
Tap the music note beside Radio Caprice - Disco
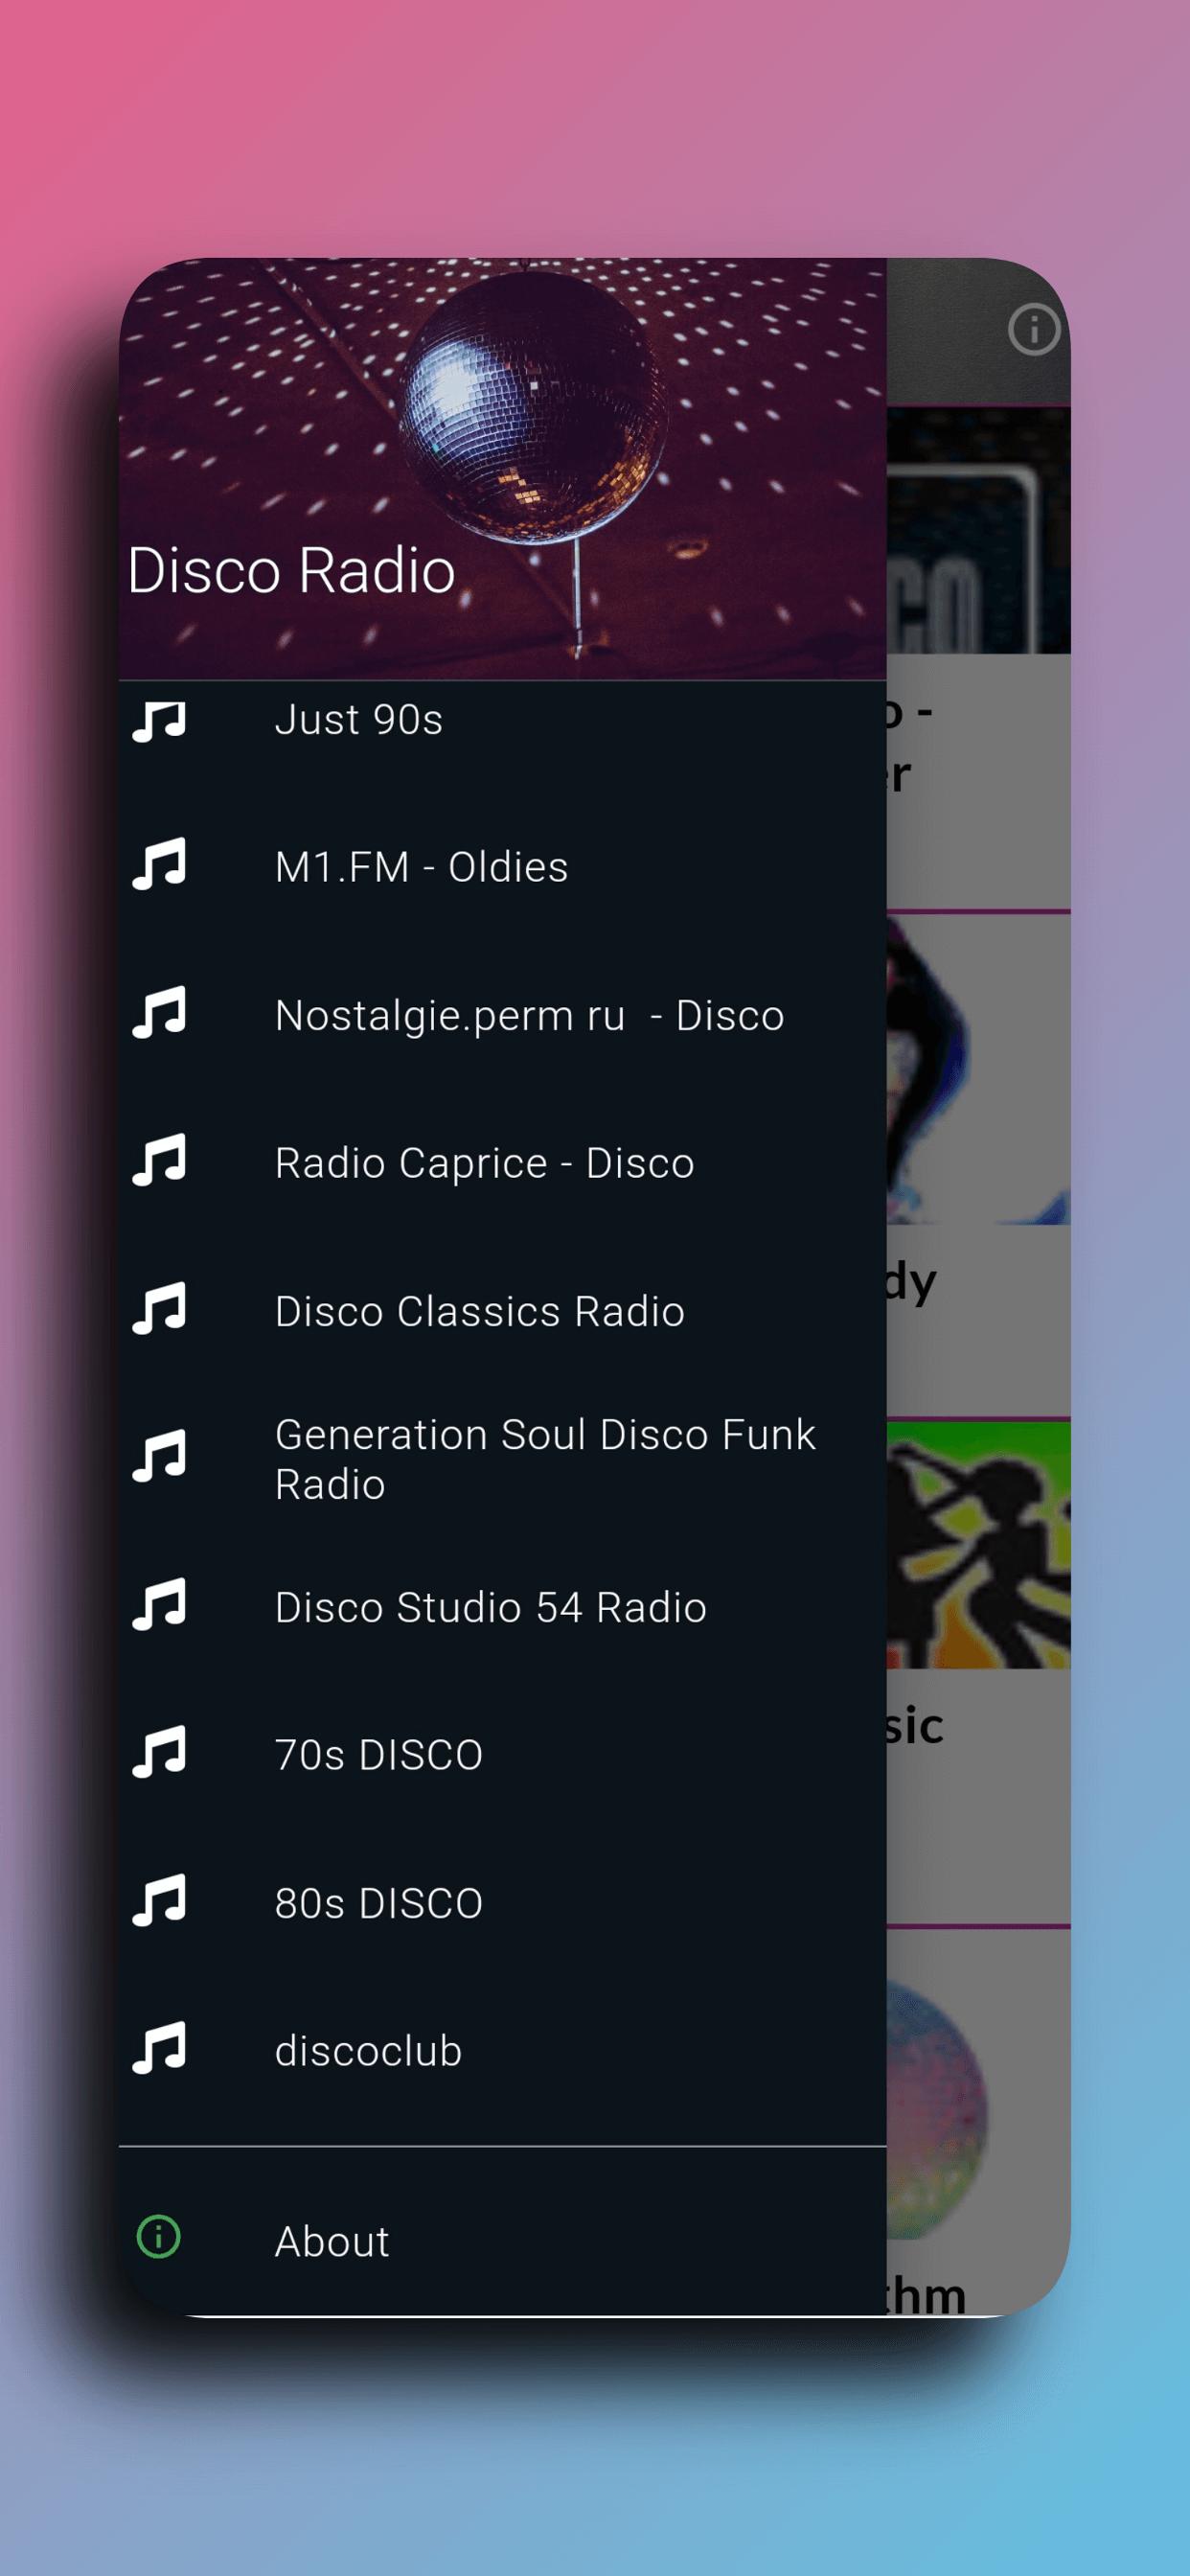[x=159, y=1161]
